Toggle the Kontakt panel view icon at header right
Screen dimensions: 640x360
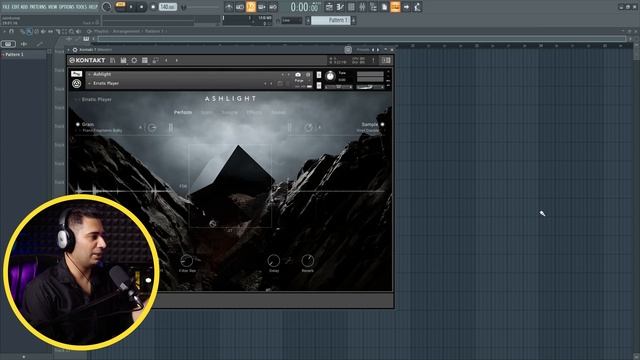point(386,60)
